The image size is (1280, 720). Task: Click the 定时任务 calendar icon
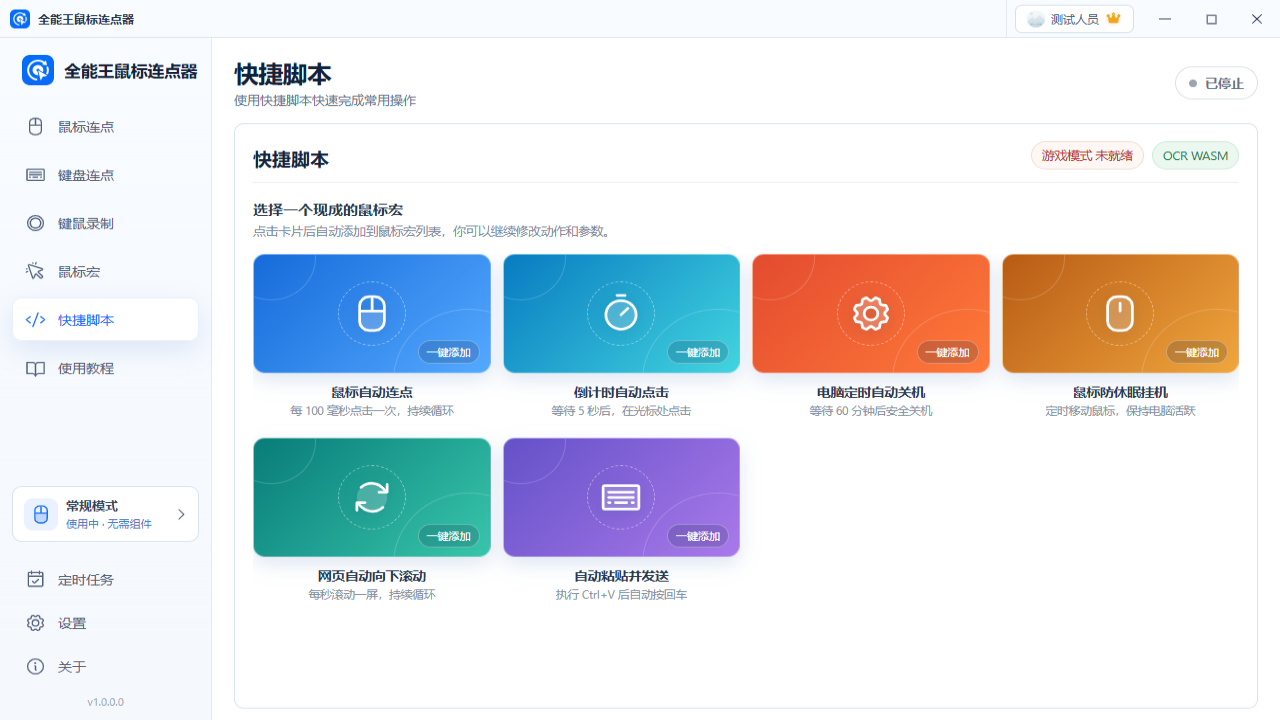pos(36,579)
